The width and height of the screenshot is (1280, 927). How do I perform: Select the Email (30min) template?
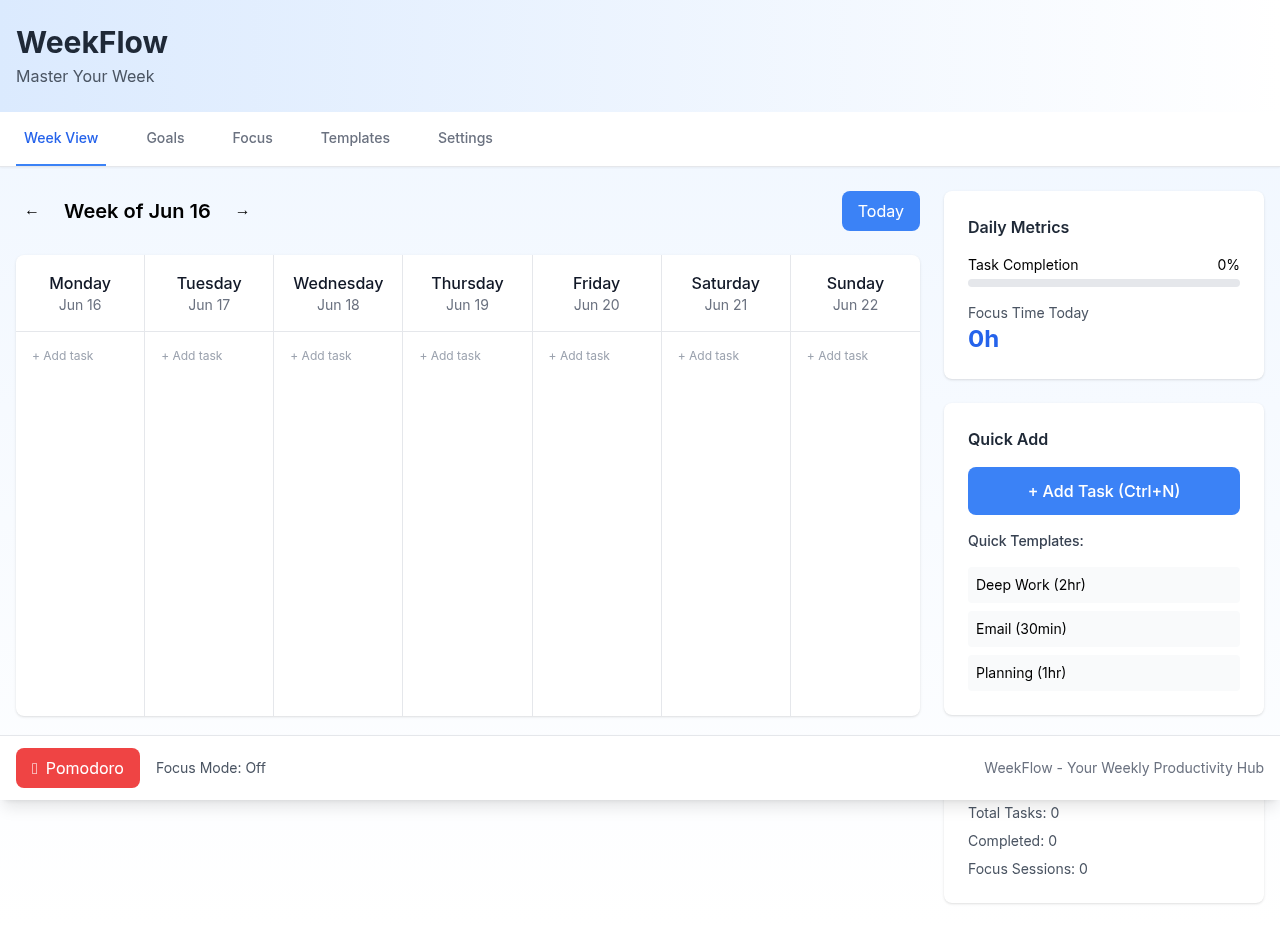pos(1103,629)
